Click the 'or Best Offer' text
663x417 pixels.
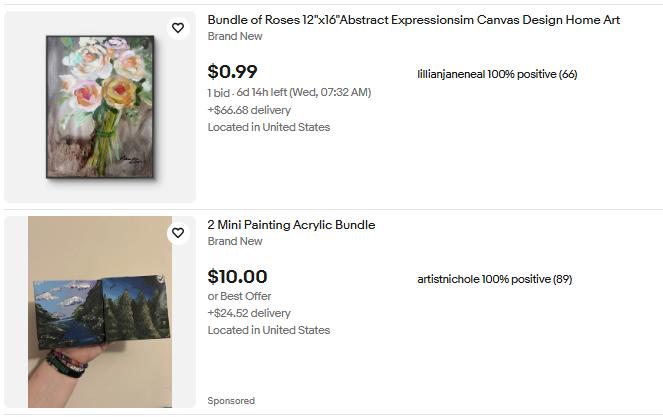click(239, 296)
